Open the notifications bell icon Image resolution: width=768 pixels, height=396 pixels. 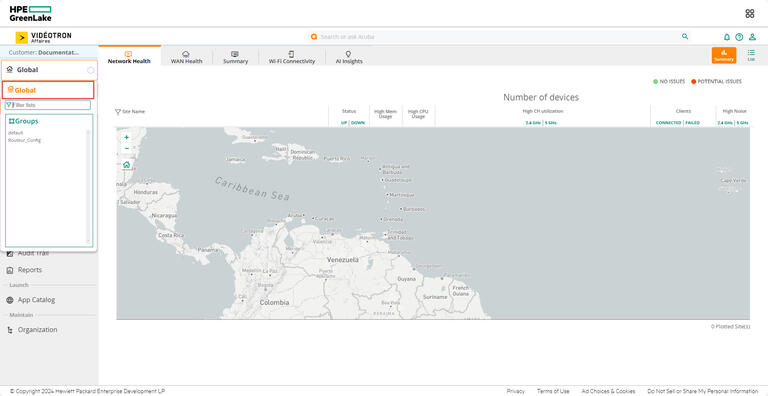[727, 37]
